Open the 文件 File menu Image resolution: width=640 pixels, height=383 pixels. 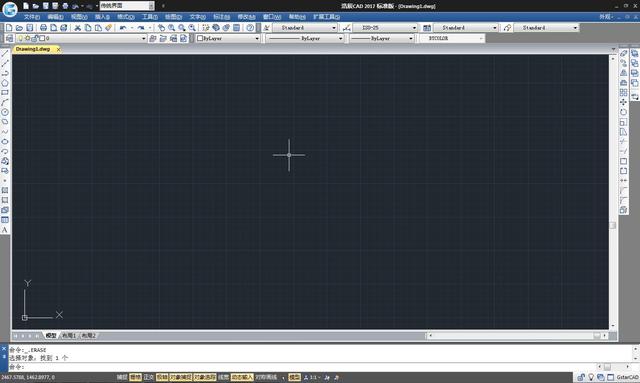point(31,17)
